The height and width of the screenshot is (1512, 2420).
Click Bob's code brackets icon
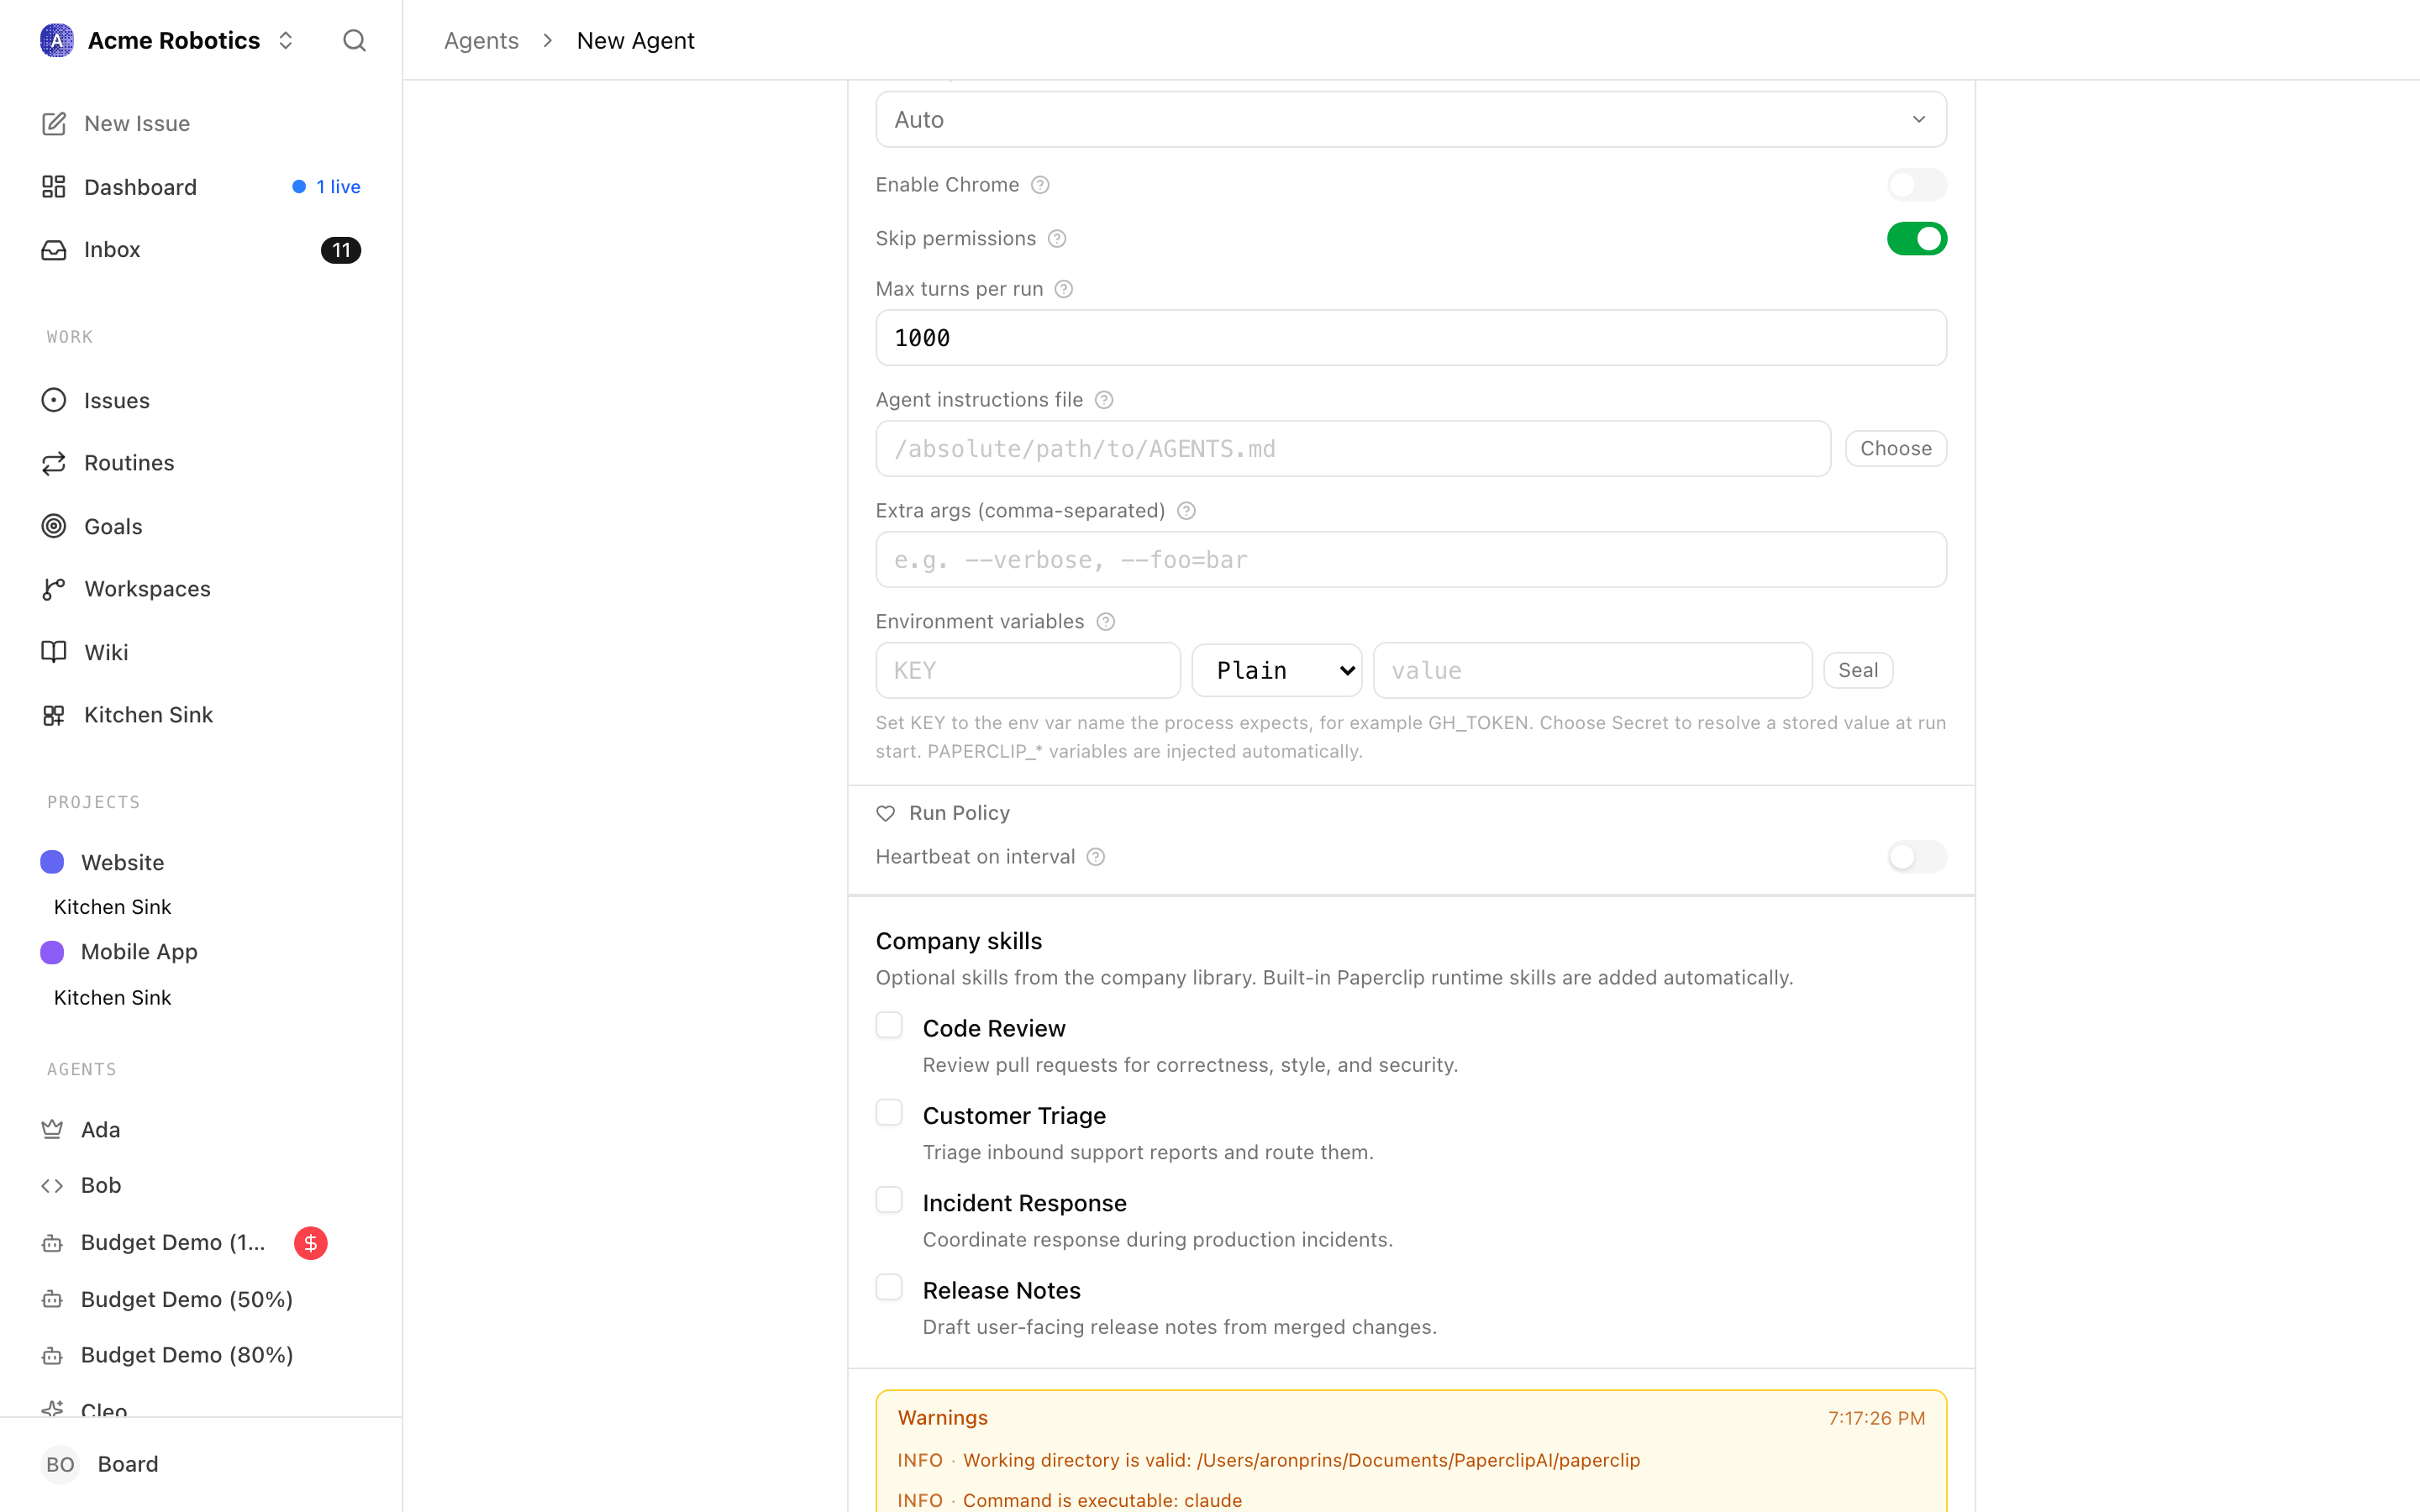click(x=52, y=1185)
